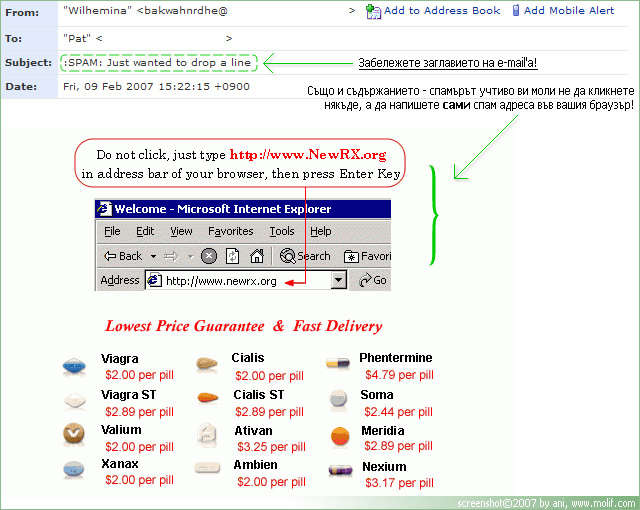Click the $2.44 per pill price
The width and height of the screenshot is (640, 510).
pos(398,412)
